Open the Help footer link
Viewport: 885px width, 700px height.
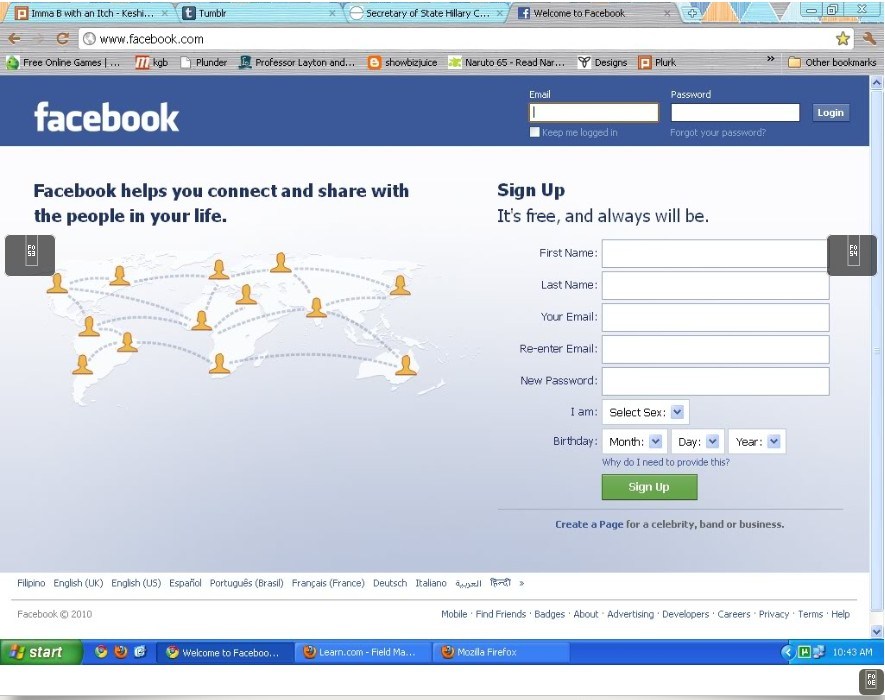pyautogui.click(x=840, y=614)
